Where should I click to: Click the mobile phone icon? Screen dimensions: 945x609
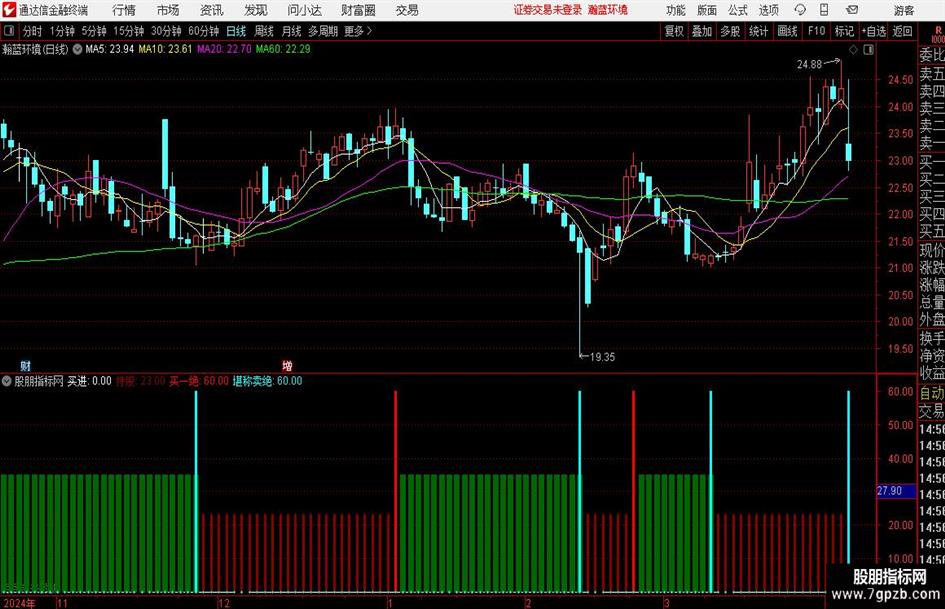coord(824,10)
